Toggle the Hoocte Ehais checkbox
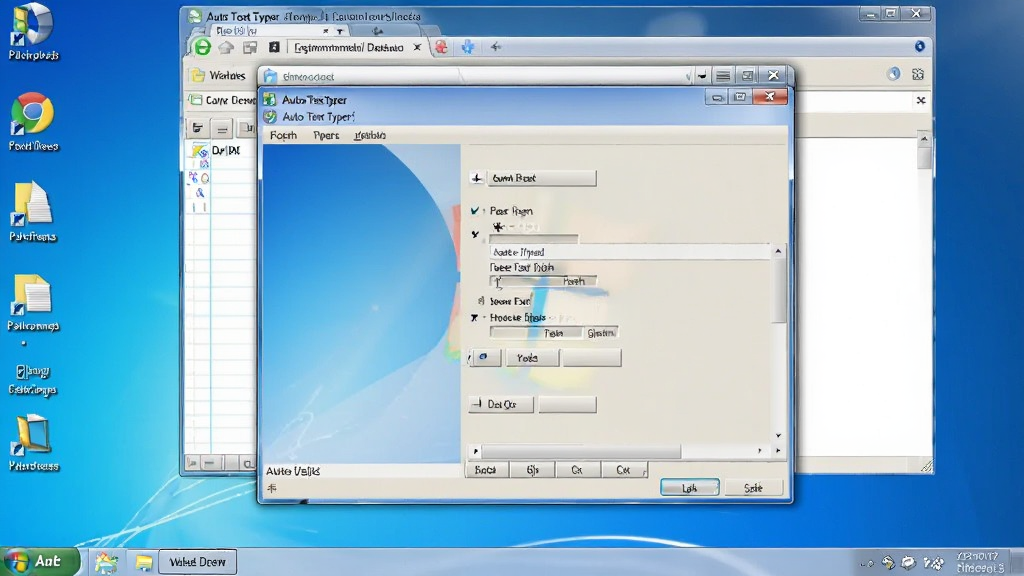The width and height of the screenshot is (1024, 576). [475, 318]
